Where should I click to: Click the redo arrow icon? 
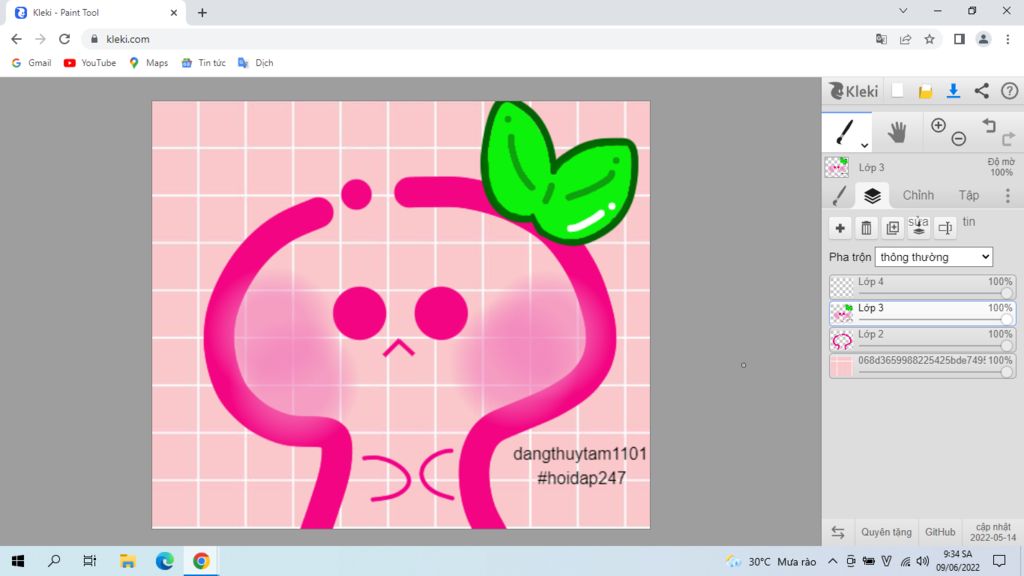[1008, 138]
